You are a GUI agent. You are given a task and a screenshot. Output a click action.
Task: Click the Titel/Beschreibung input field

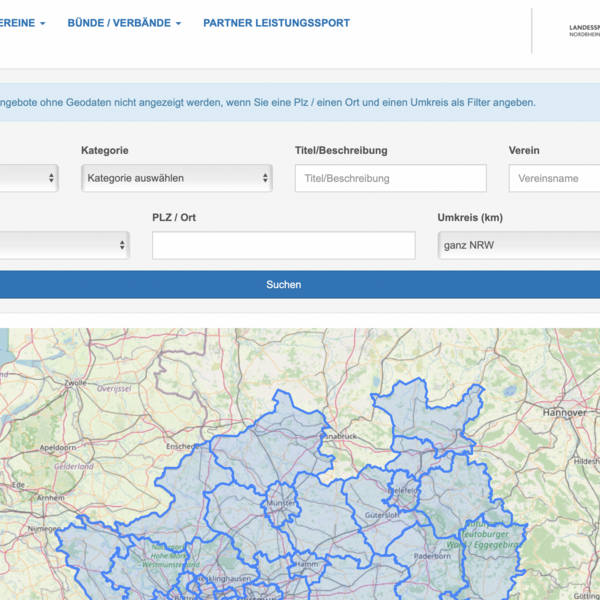tap(391, 178)
